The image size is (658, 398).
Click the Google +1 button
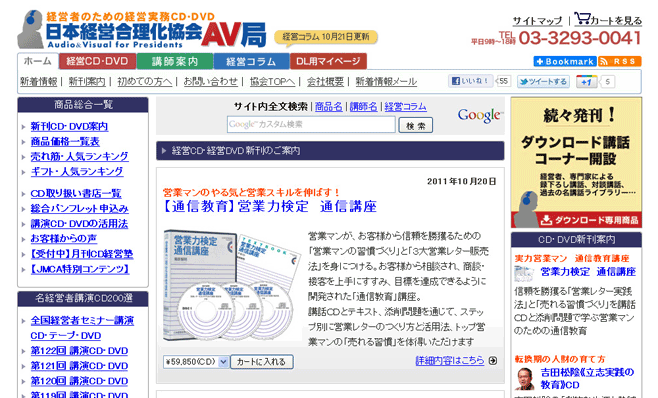pyautogui.click(x=586, y=82)
